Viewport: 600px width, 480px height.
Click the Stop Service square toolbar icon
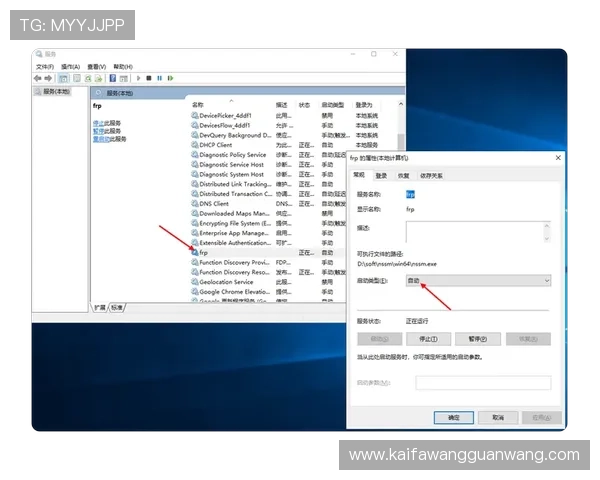(148, 78)
